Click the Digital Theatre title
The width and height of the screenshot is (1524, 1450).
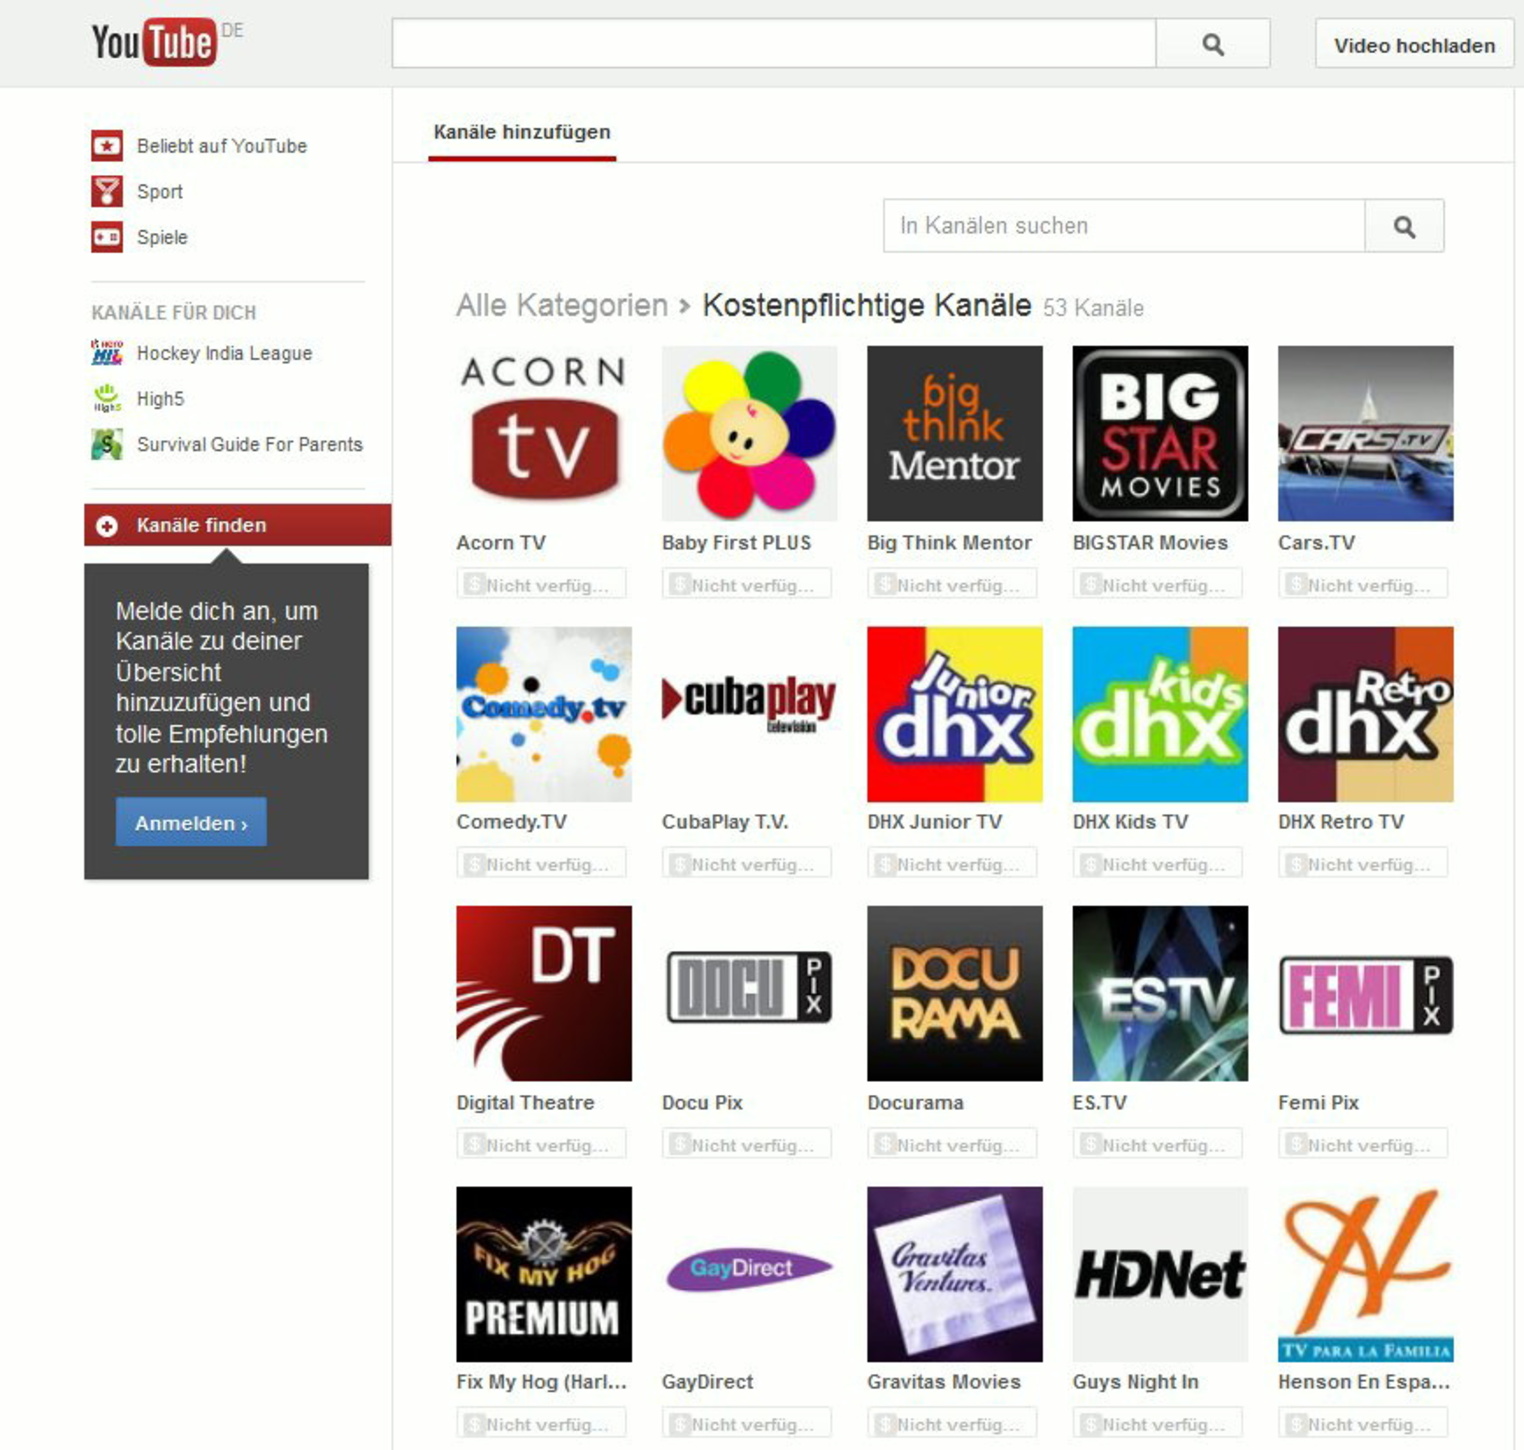coord(525,1103)
